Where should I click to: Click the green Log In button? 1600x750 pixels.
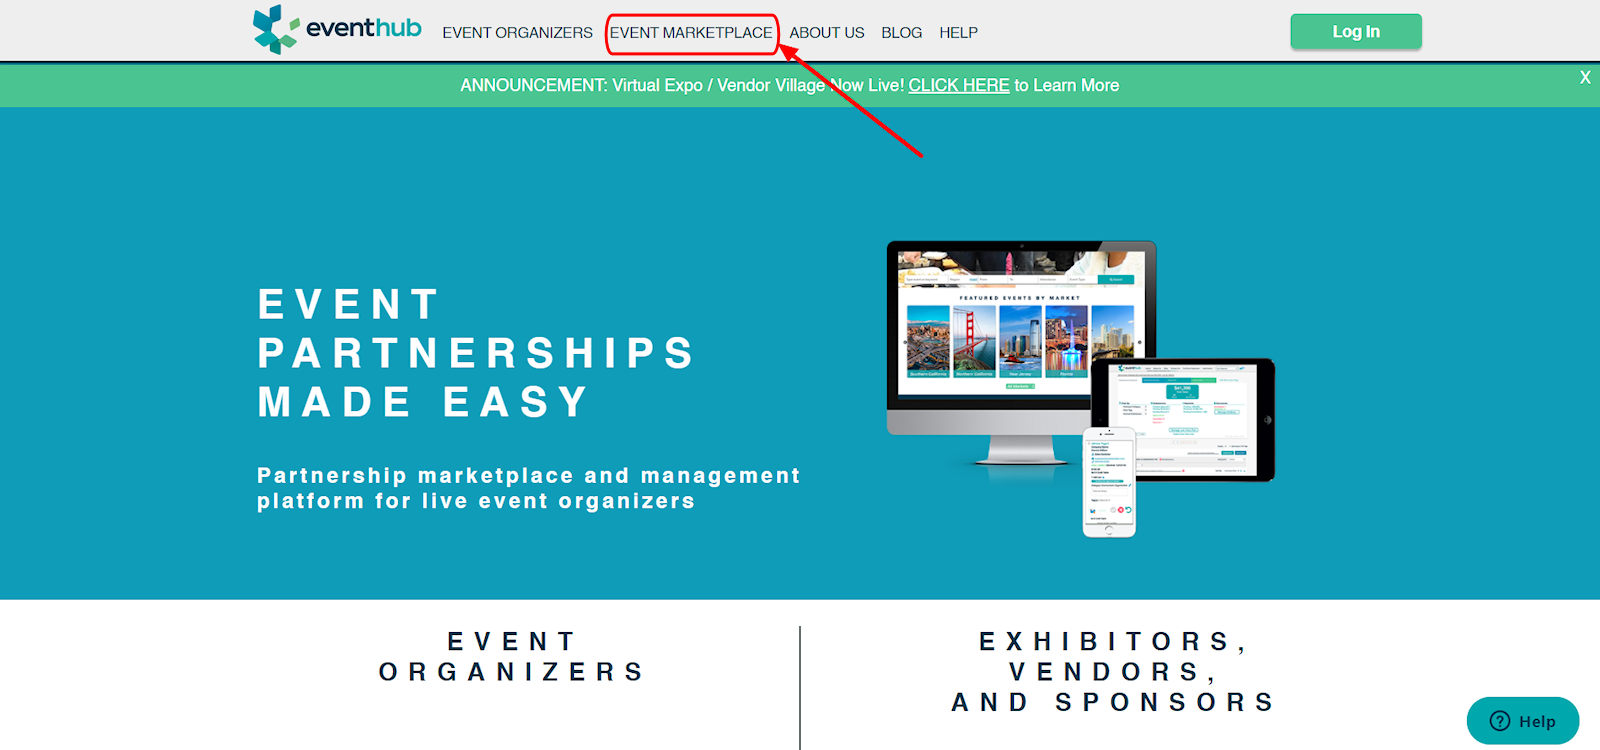click(x=1356, y=31)
